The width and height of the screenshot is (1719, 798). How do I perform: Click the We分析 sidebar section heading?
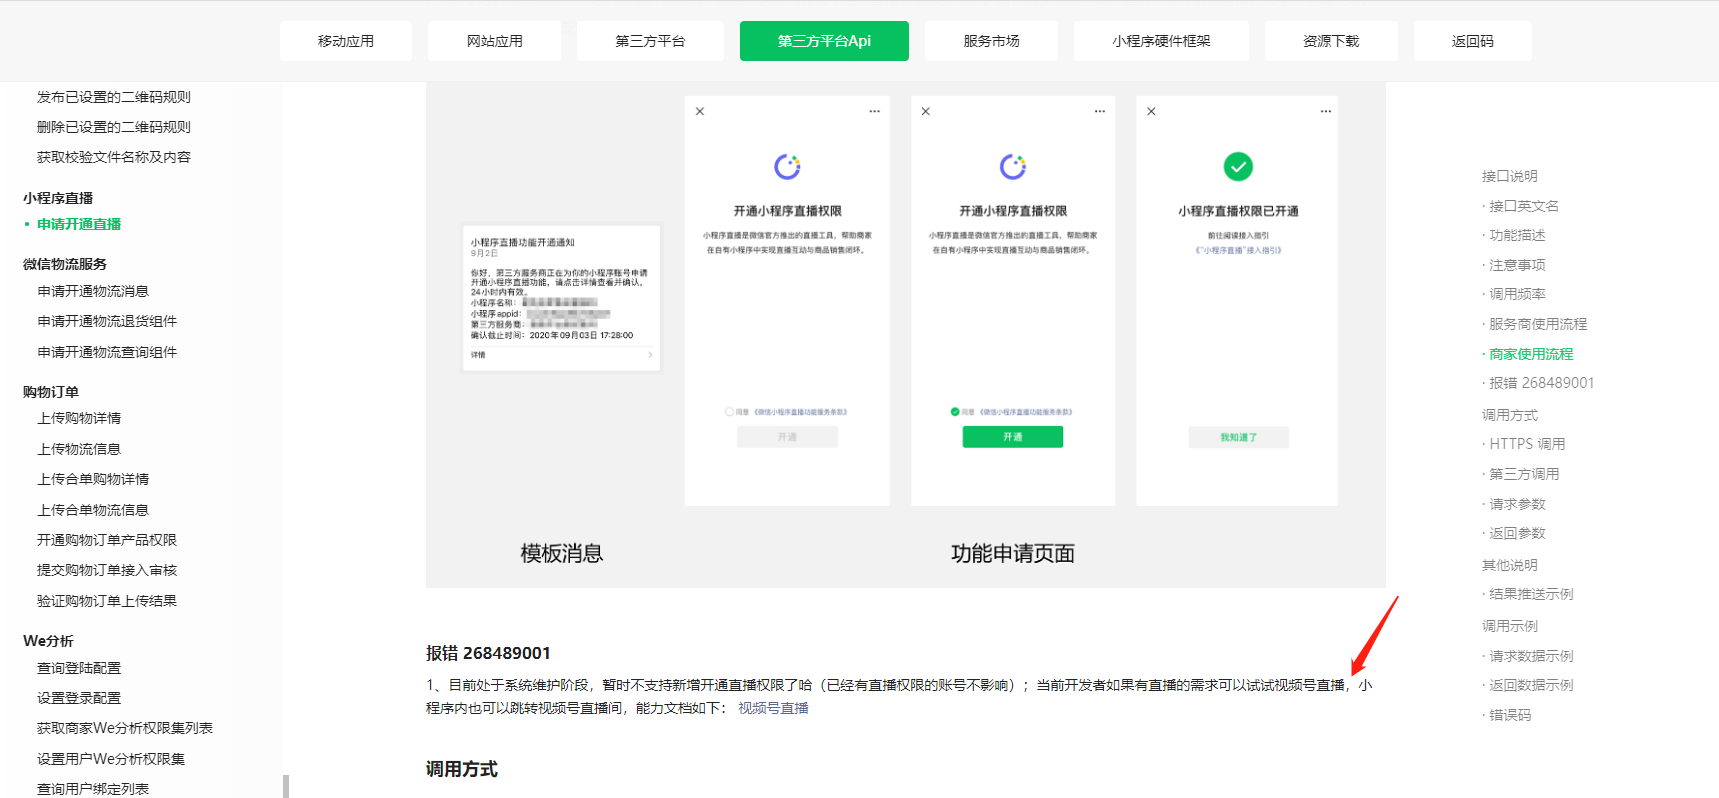pos(48,641)
